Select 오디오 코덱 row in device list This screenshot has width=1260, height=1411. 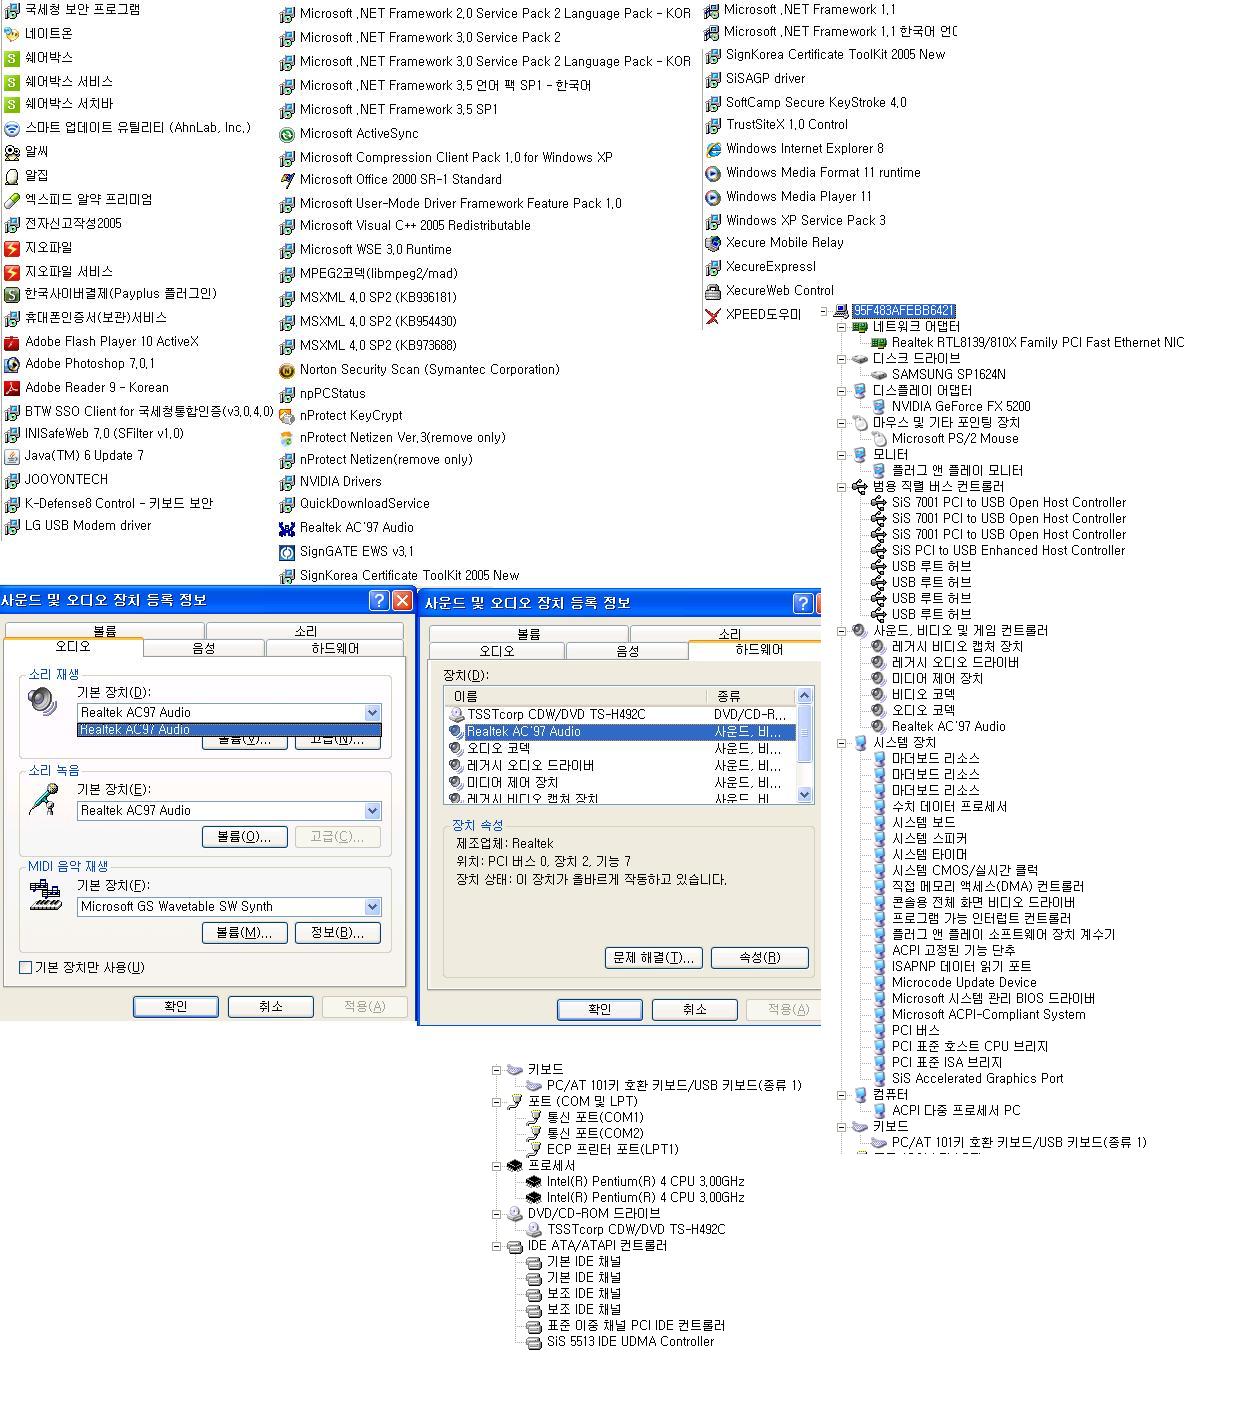tap(620, 749)
